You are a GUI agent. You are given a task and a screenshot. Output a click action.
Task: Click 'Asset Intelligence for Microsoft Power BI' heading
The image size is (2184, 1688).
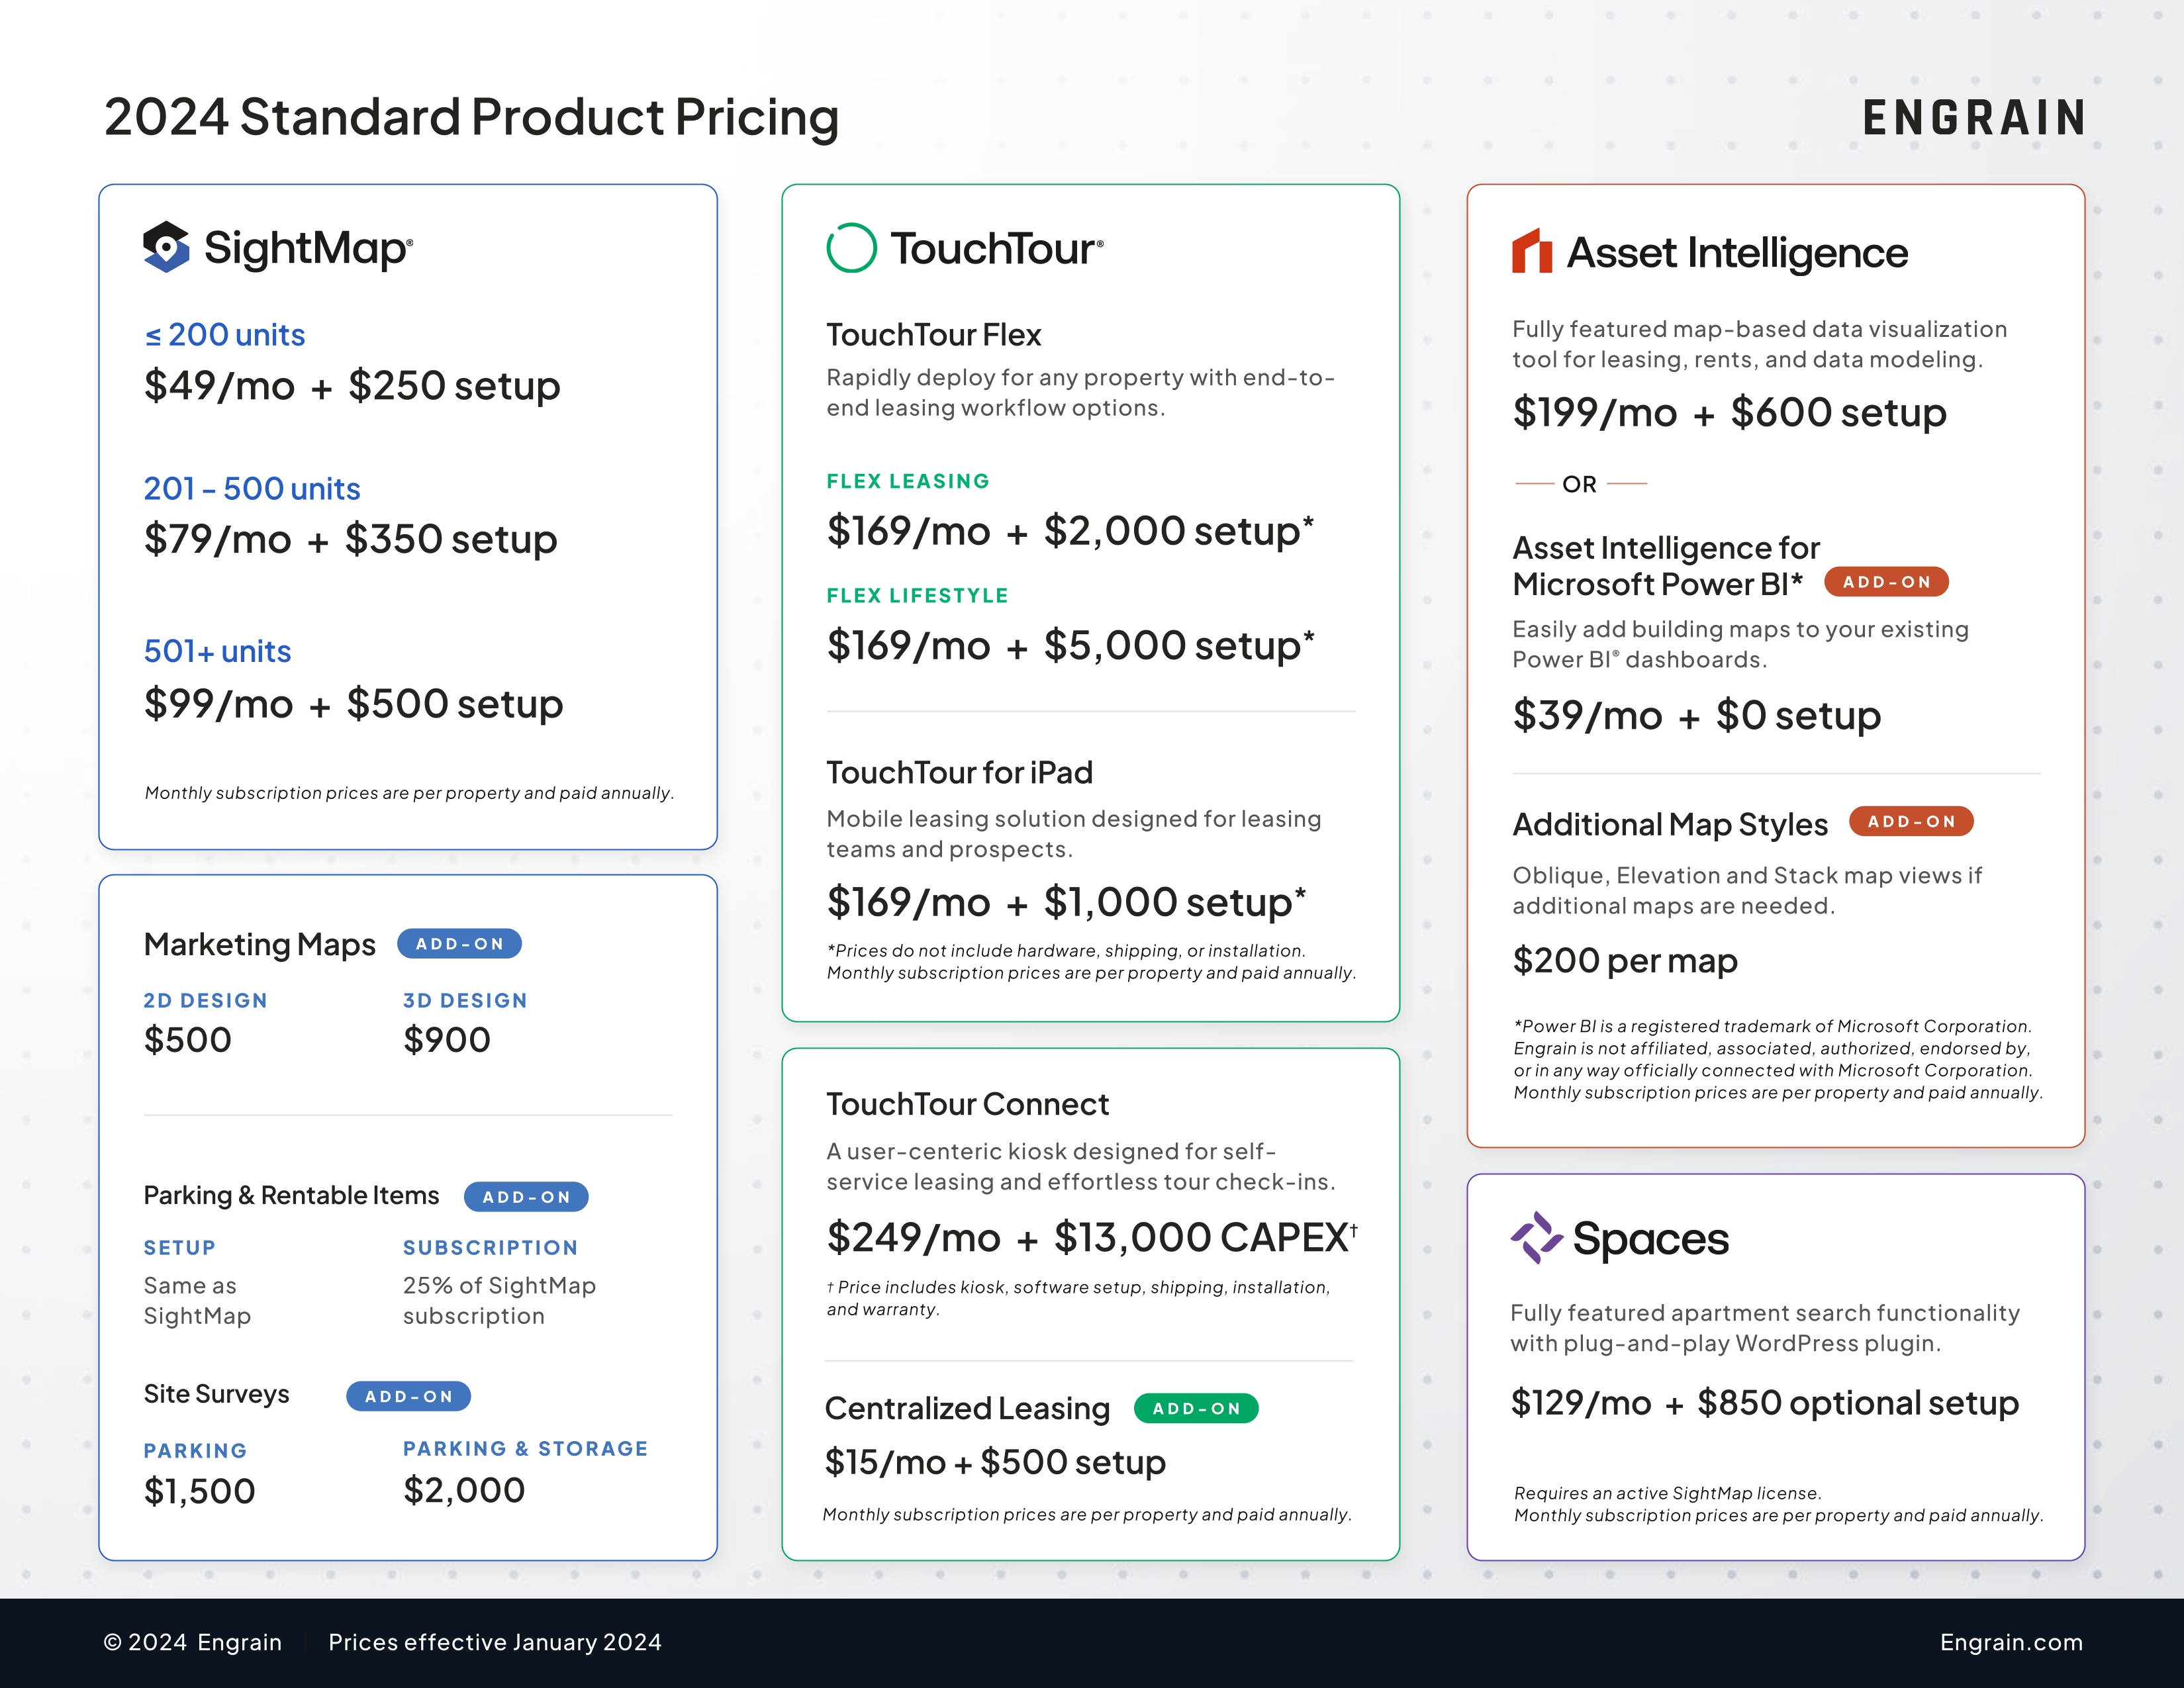pyautogui.click(x=1666, y=566)
